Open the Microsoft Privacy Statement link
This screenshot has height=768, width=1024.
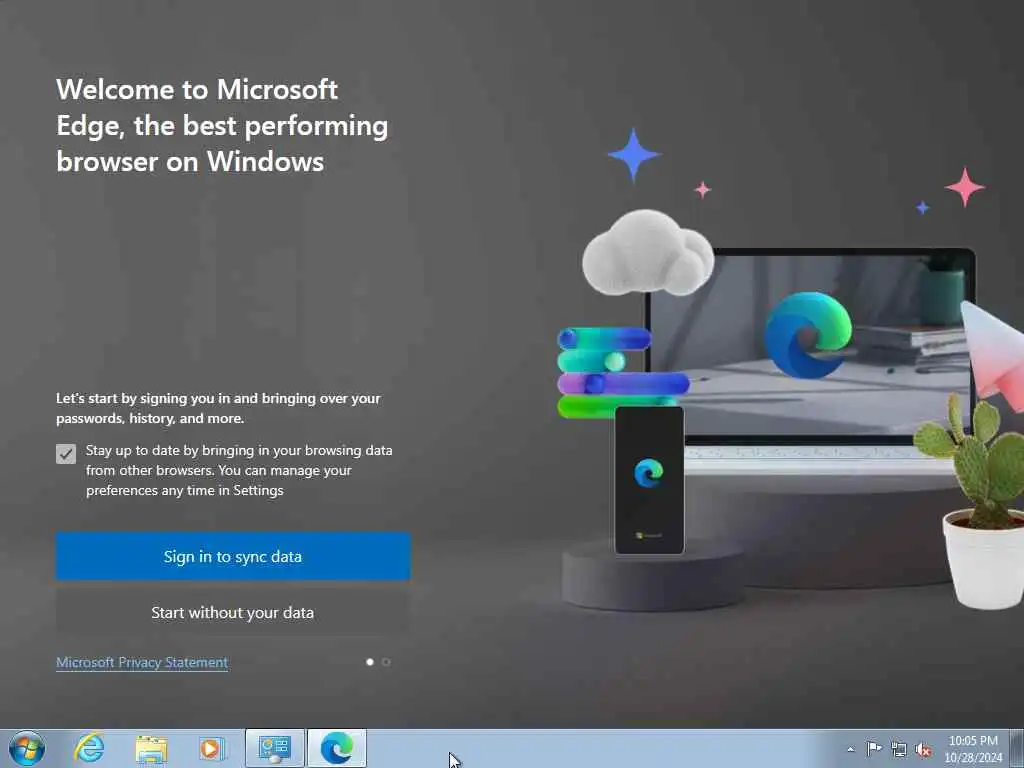click(142, 662)
